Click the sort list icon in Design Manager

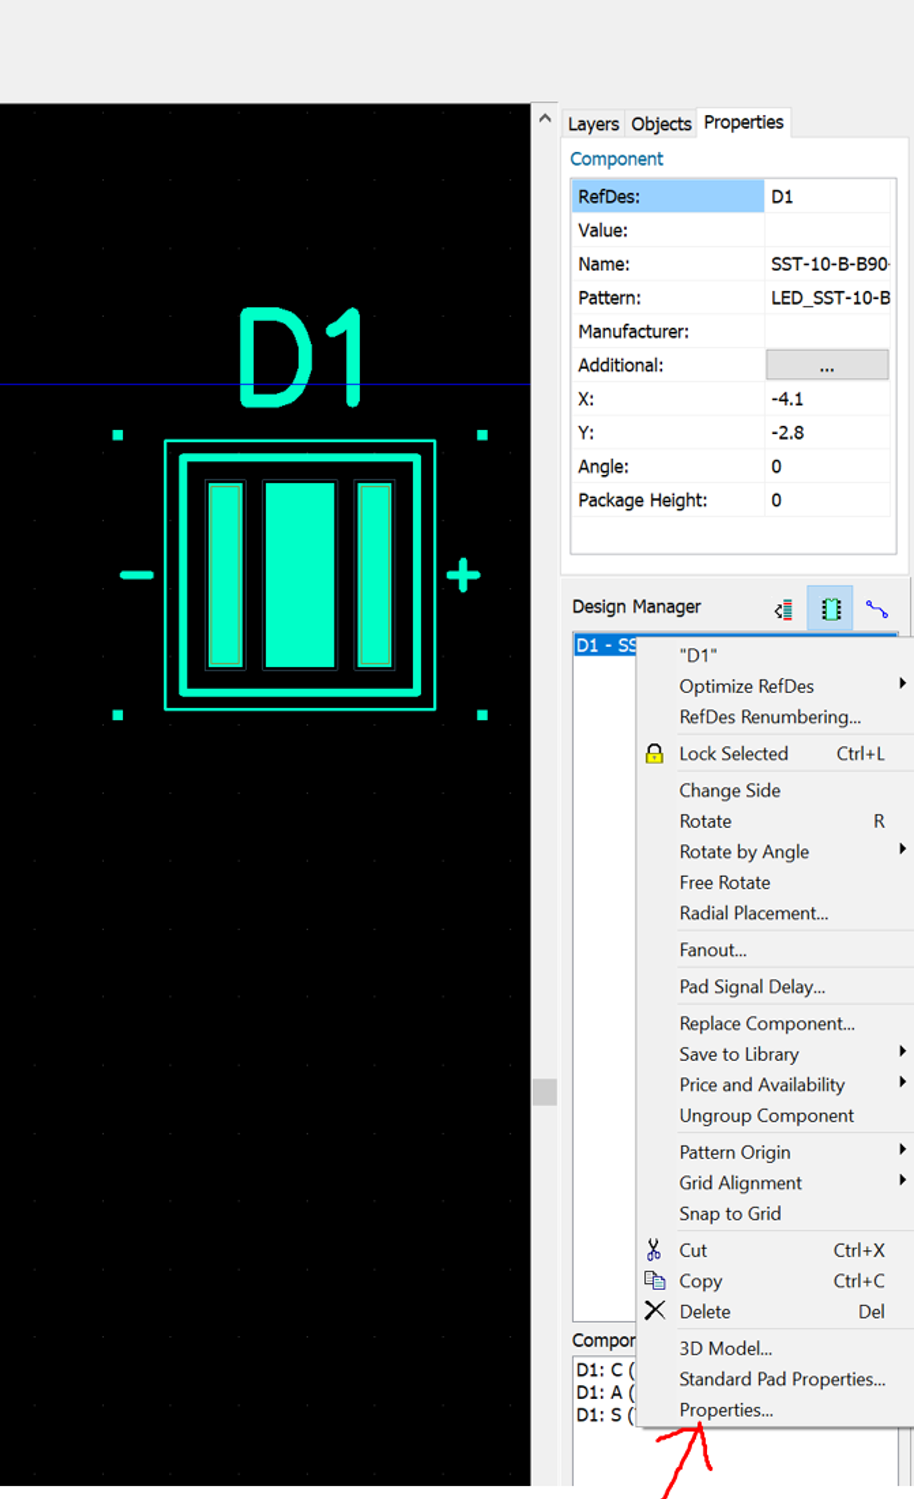tap(784, 609)
